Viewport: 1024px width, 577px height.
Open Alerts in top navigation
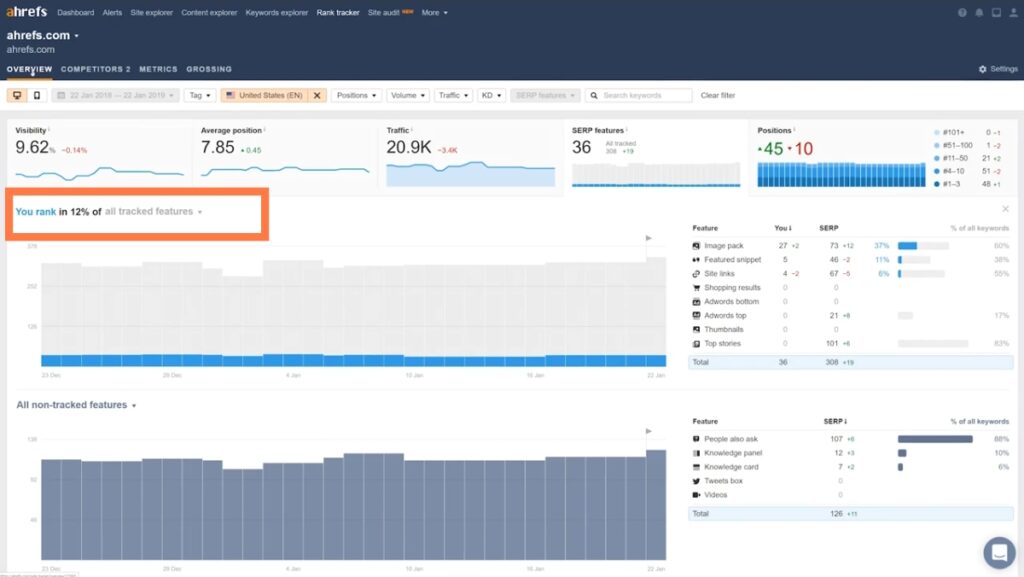click(x=112, y=12)
